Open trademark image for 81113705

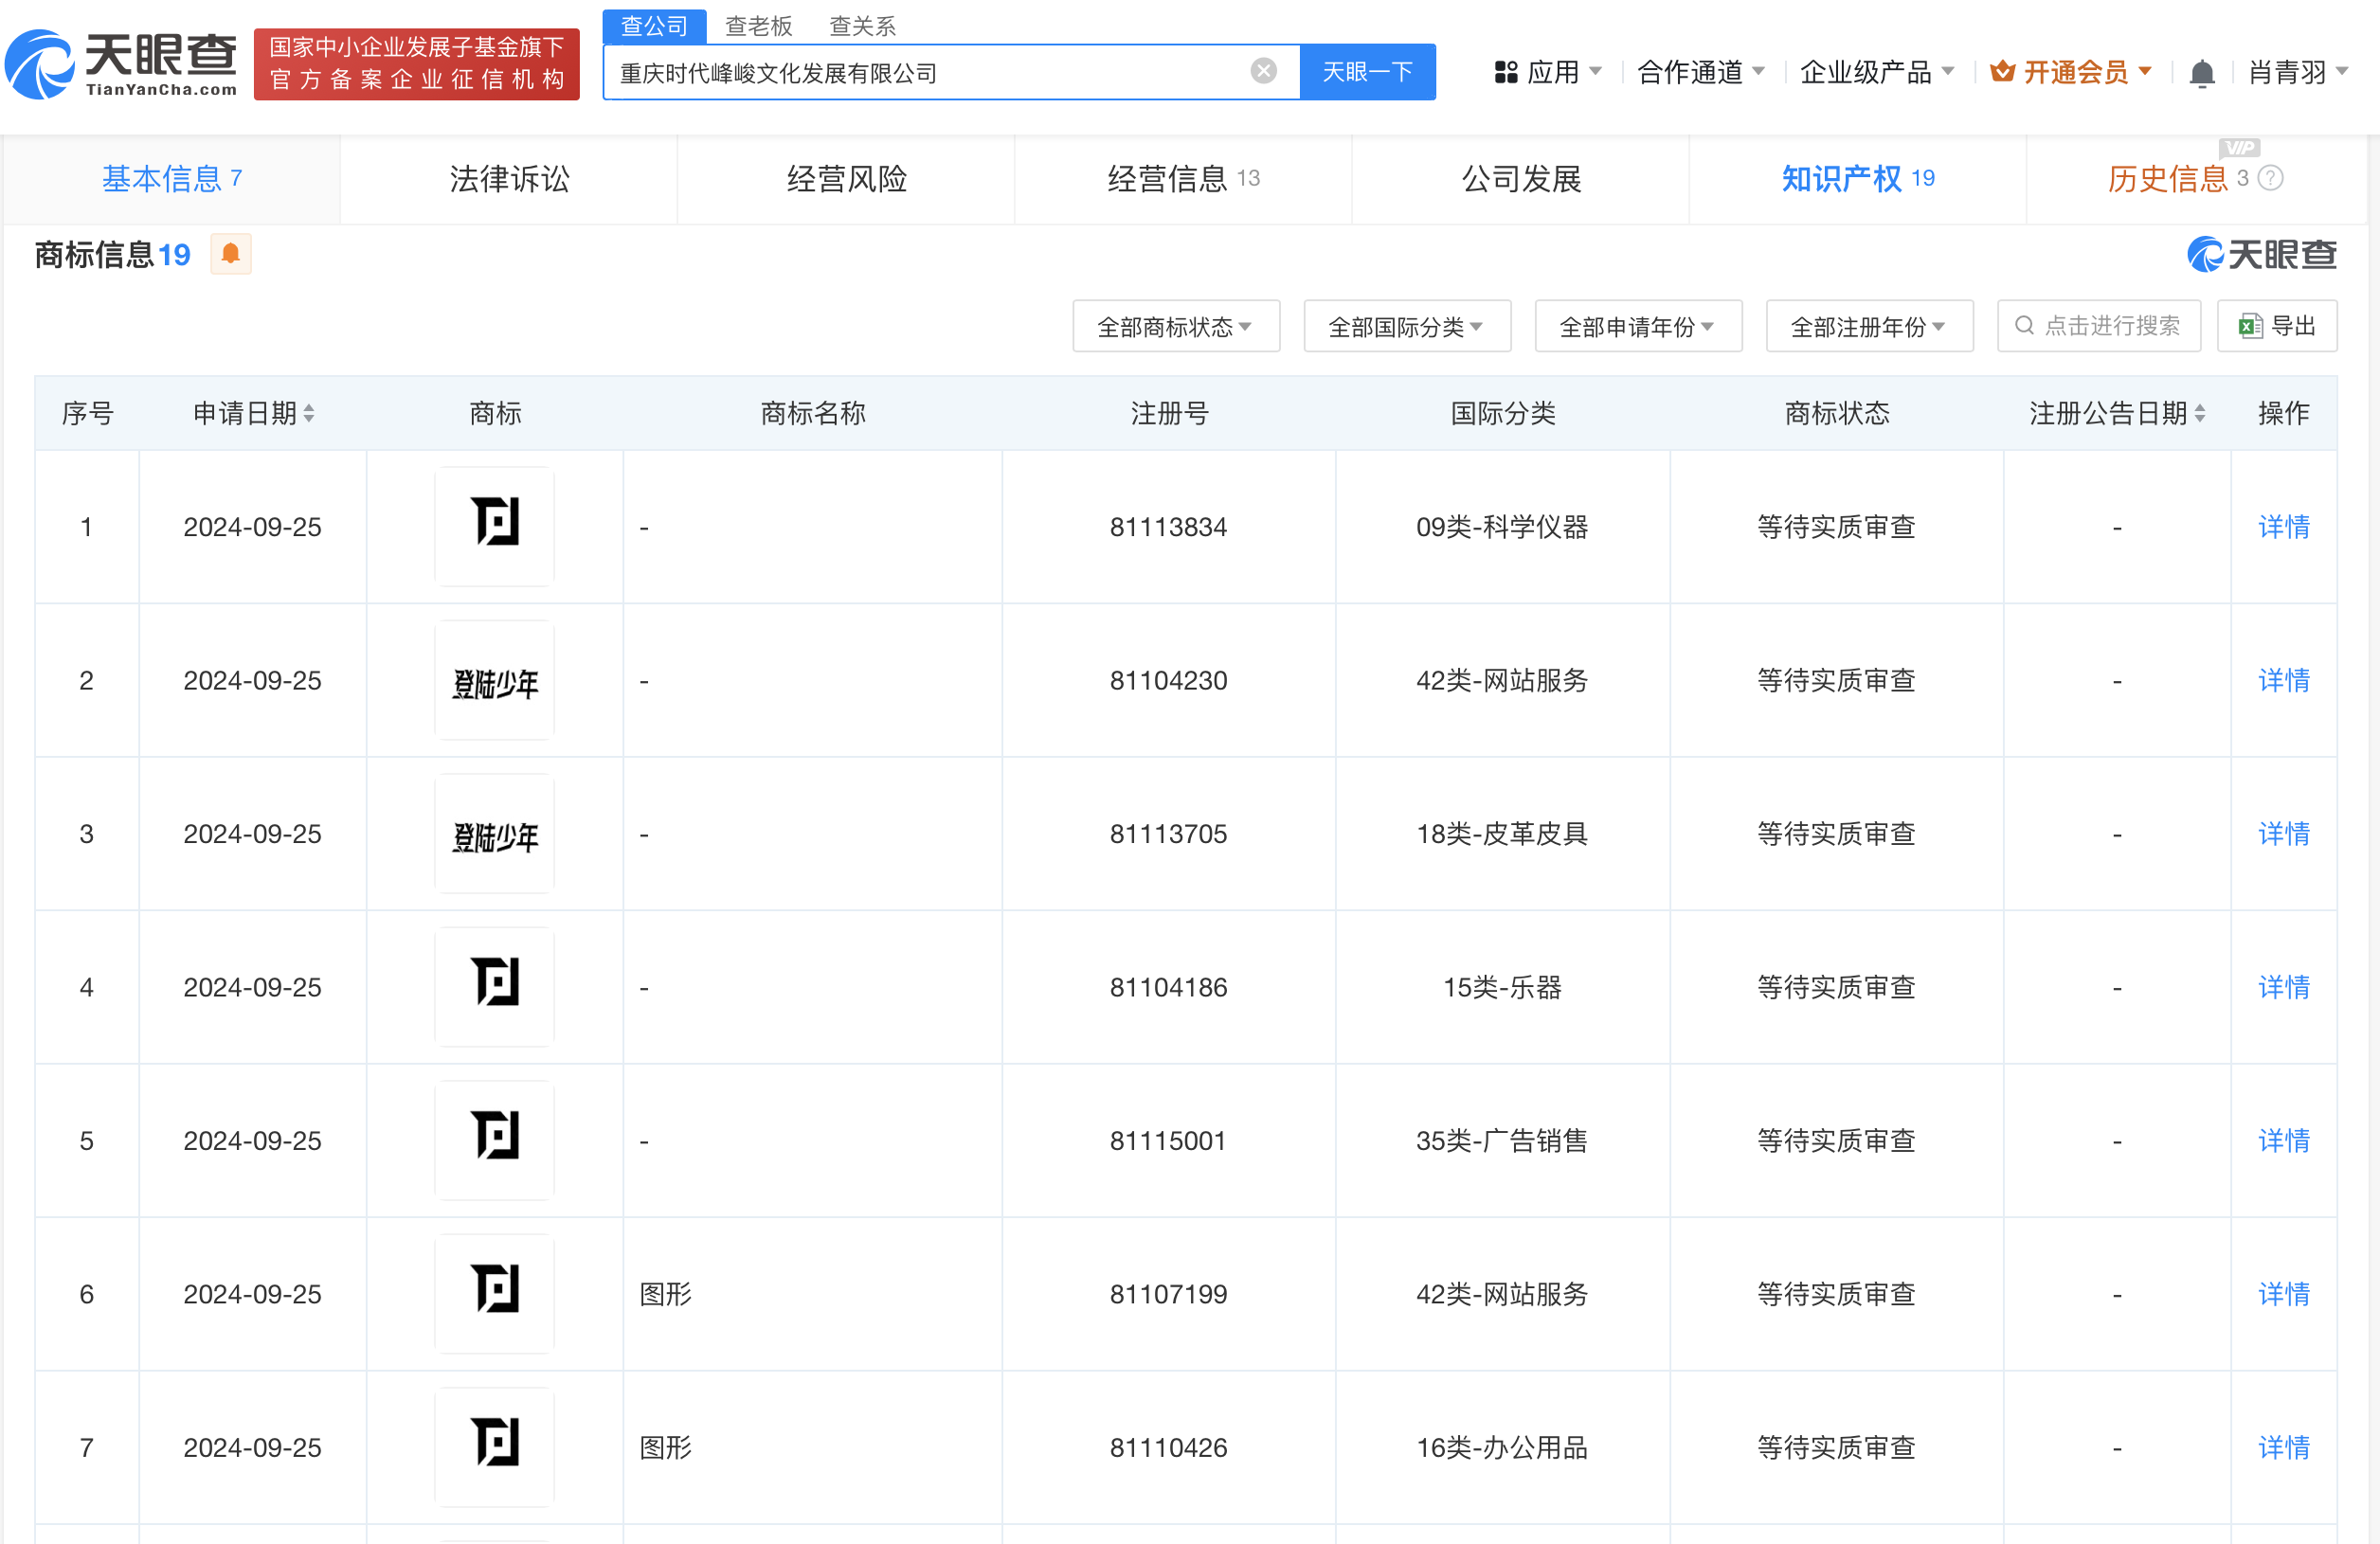coord(495,833)
